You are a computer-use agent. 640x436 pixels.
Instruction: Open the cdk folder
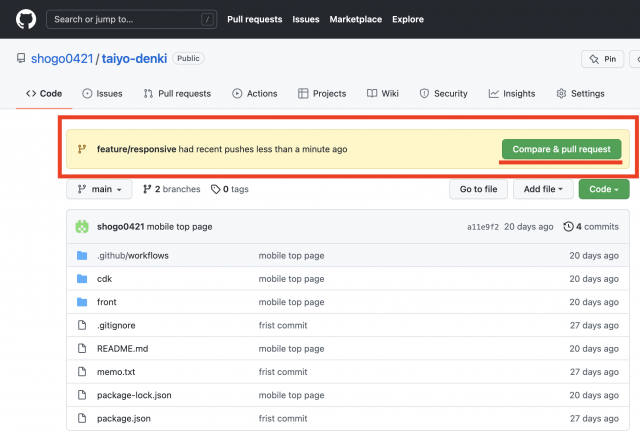(x=104, y=279)
